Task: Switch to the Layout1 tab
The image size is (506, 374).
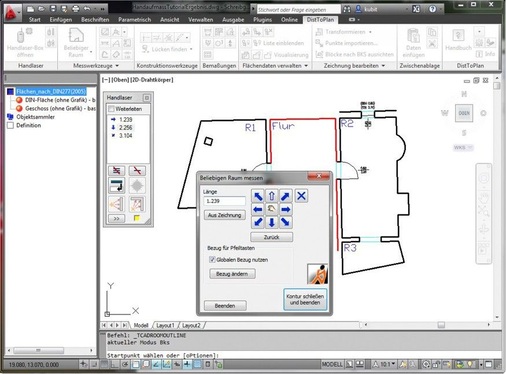Action: coord(165,325)
